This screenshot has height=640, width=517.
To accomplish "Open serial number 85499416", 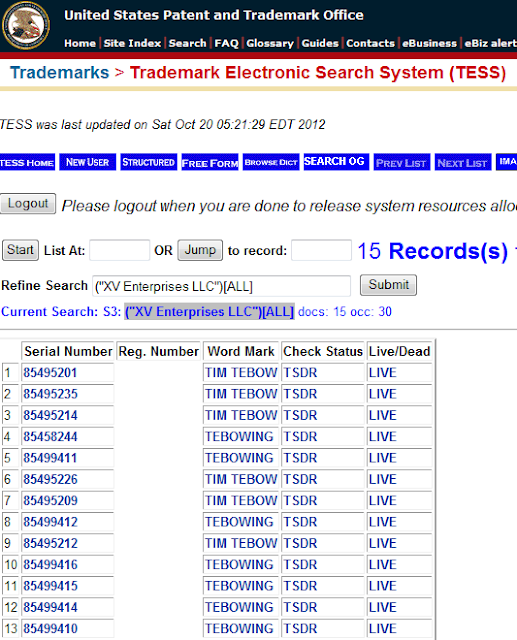I will click(x=50, y=564).
